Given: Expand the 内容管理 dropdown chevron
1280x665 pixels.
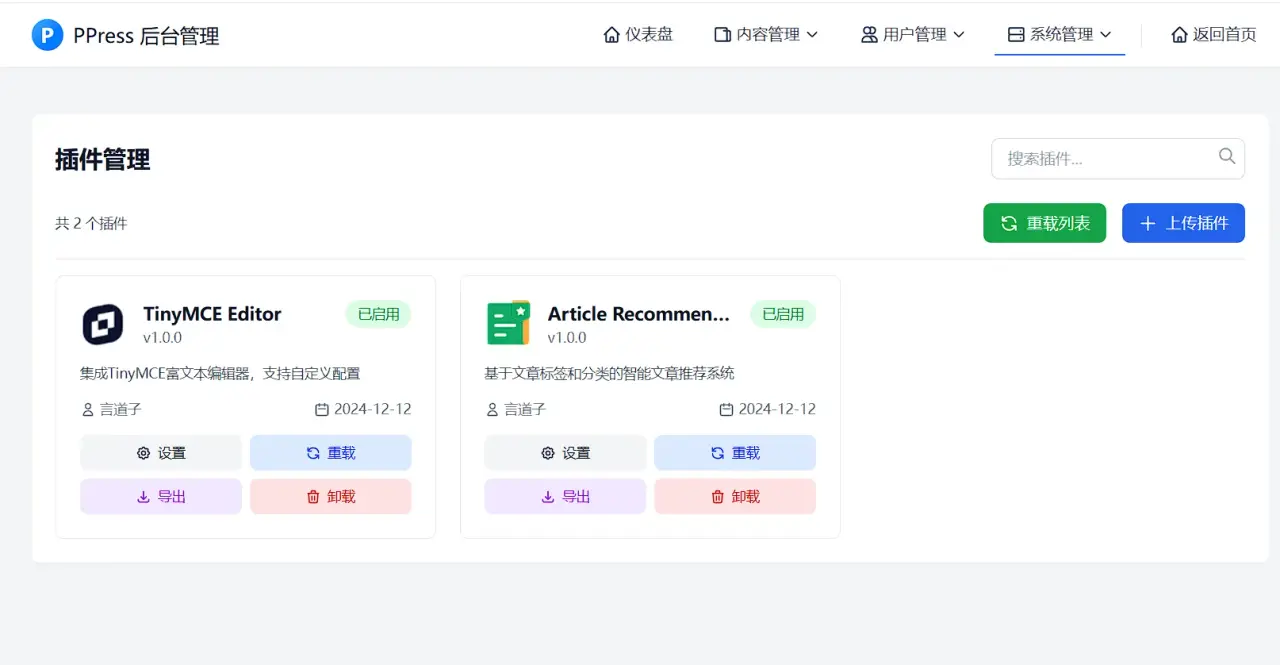Looking at the screenshot, I should tap(812, 35).
